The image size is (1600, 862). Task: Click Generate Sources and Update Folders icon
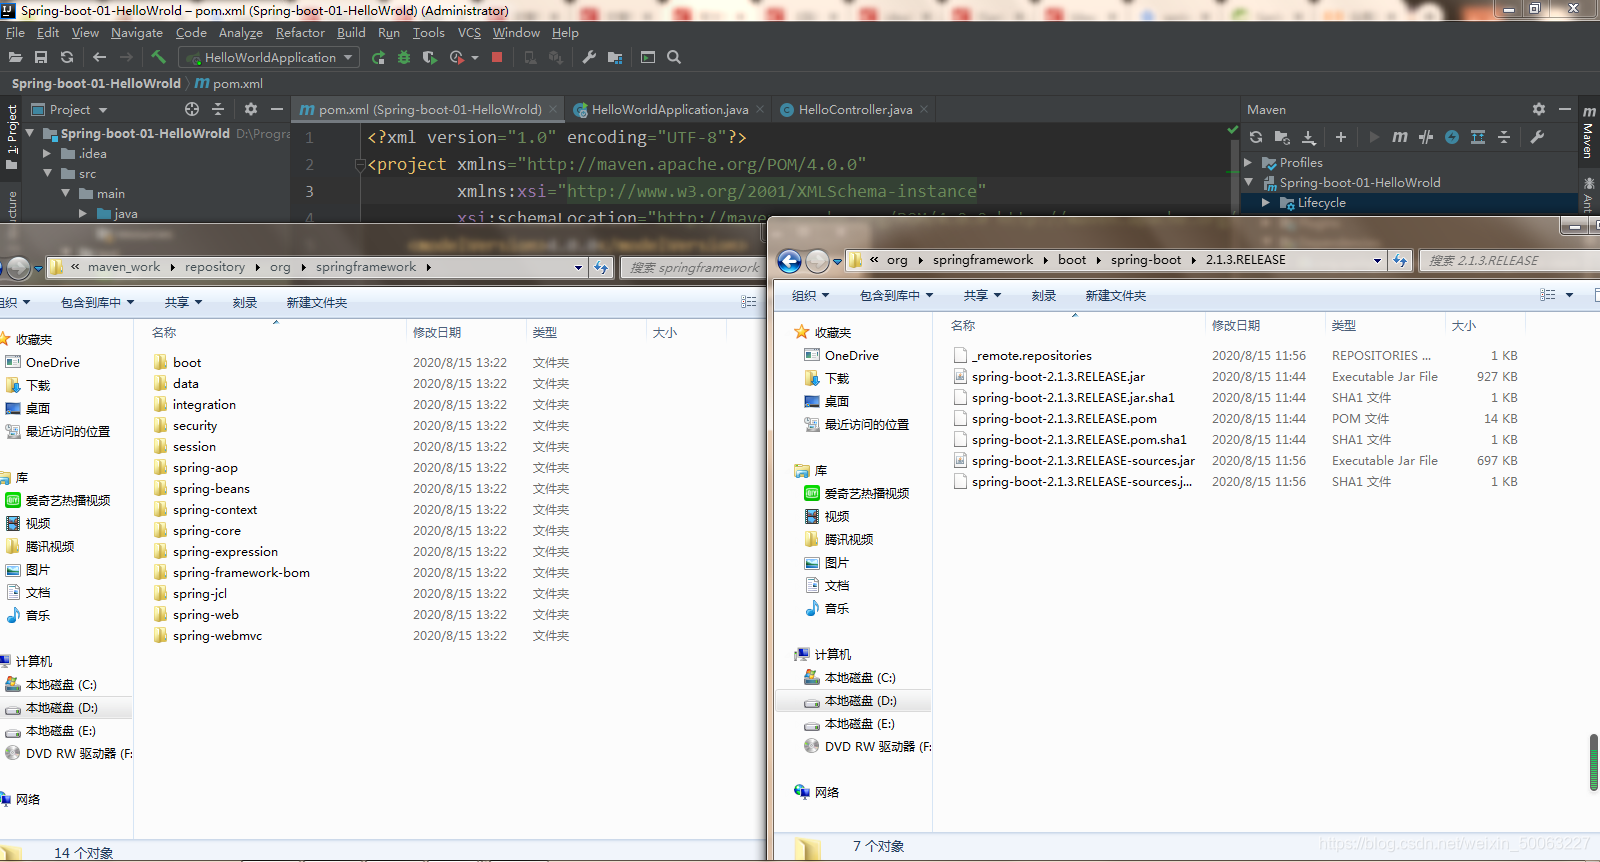coord(1282,137)
